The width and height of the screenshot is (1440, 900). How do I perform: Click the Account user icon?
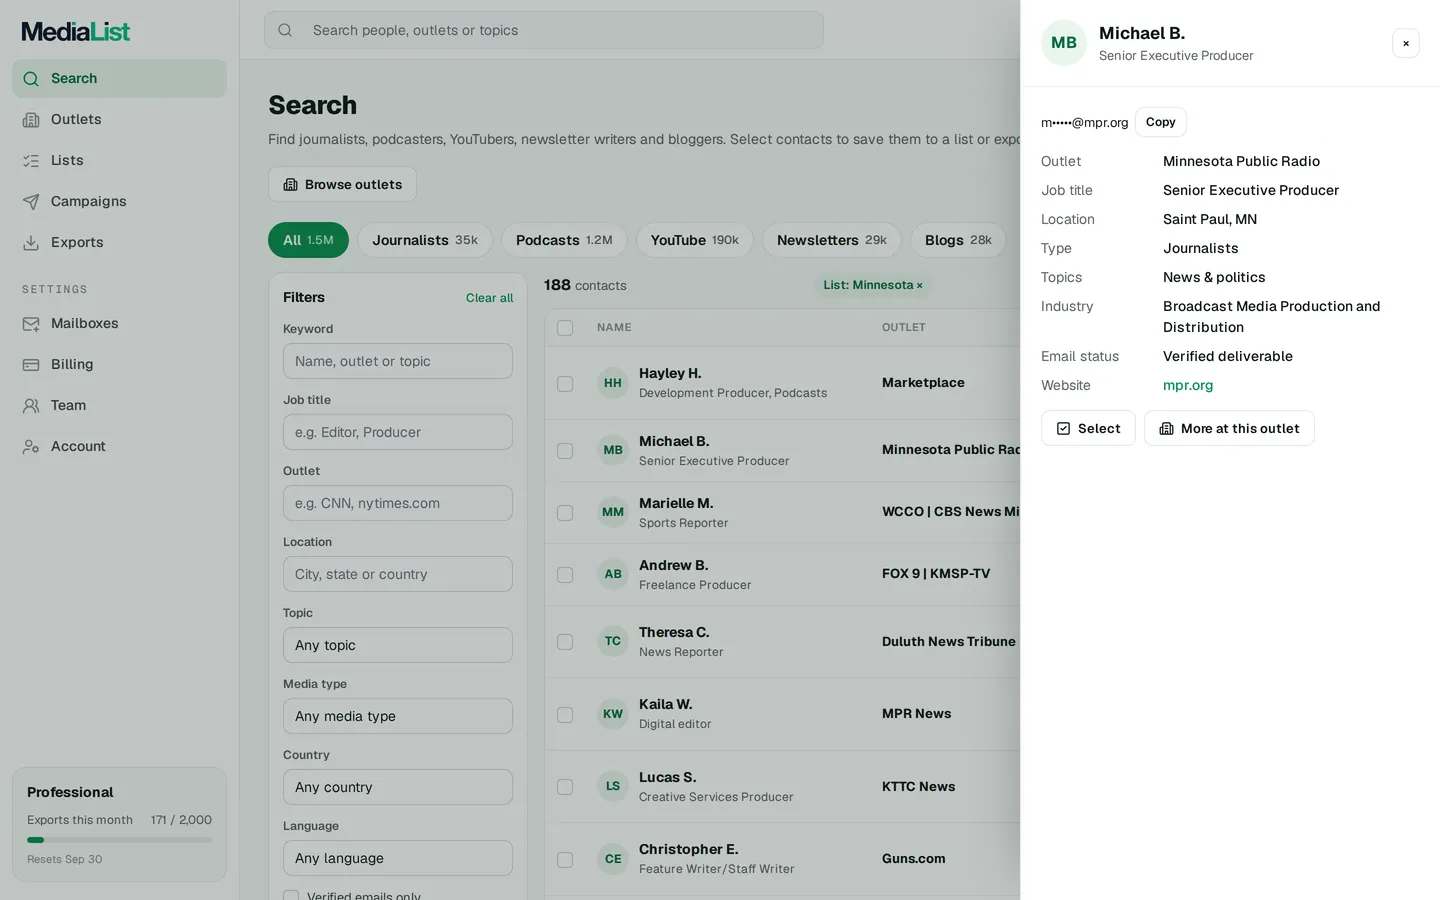[x=31, y=447]
